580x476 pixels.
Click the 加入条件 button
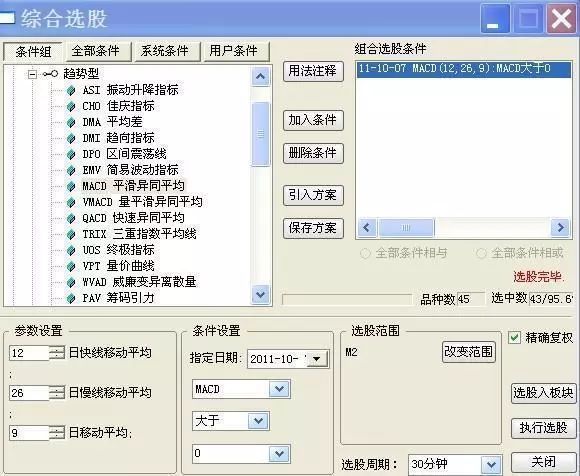click(313, 120)
